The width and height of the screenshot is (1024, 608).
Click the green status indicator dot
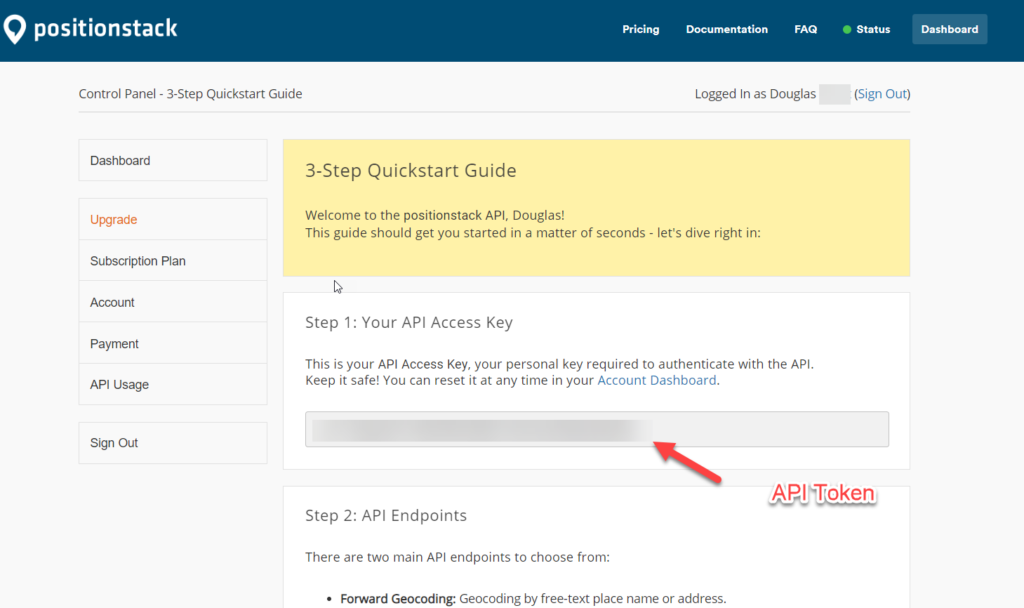click(x=847, y=29)
